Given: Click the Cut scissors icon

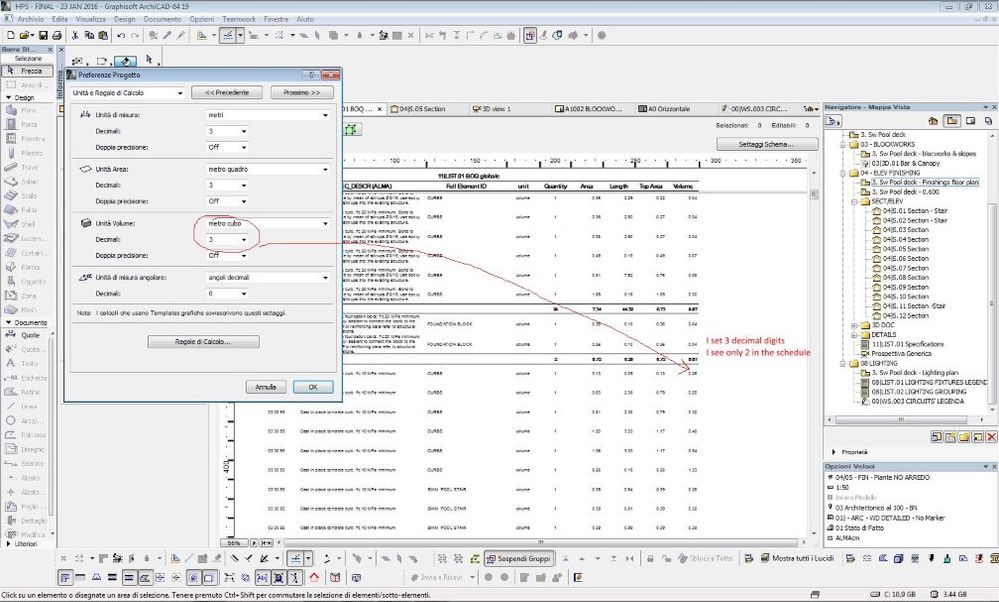Looking at the screenshot, I should point(75,36).
